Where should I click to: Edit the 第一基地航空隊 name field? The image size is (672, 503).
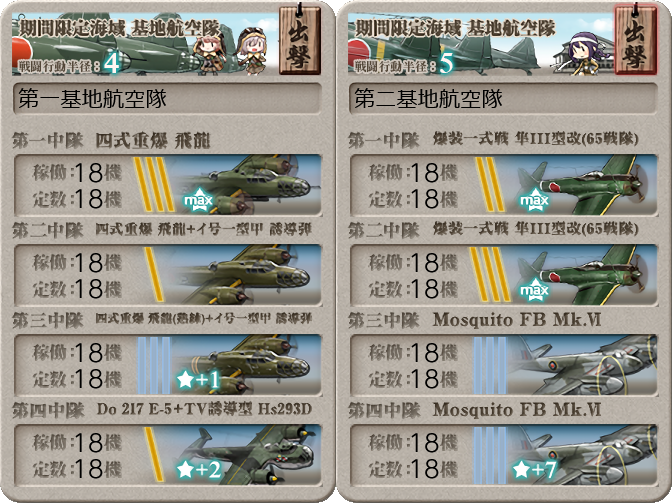(x=168, y=99)
